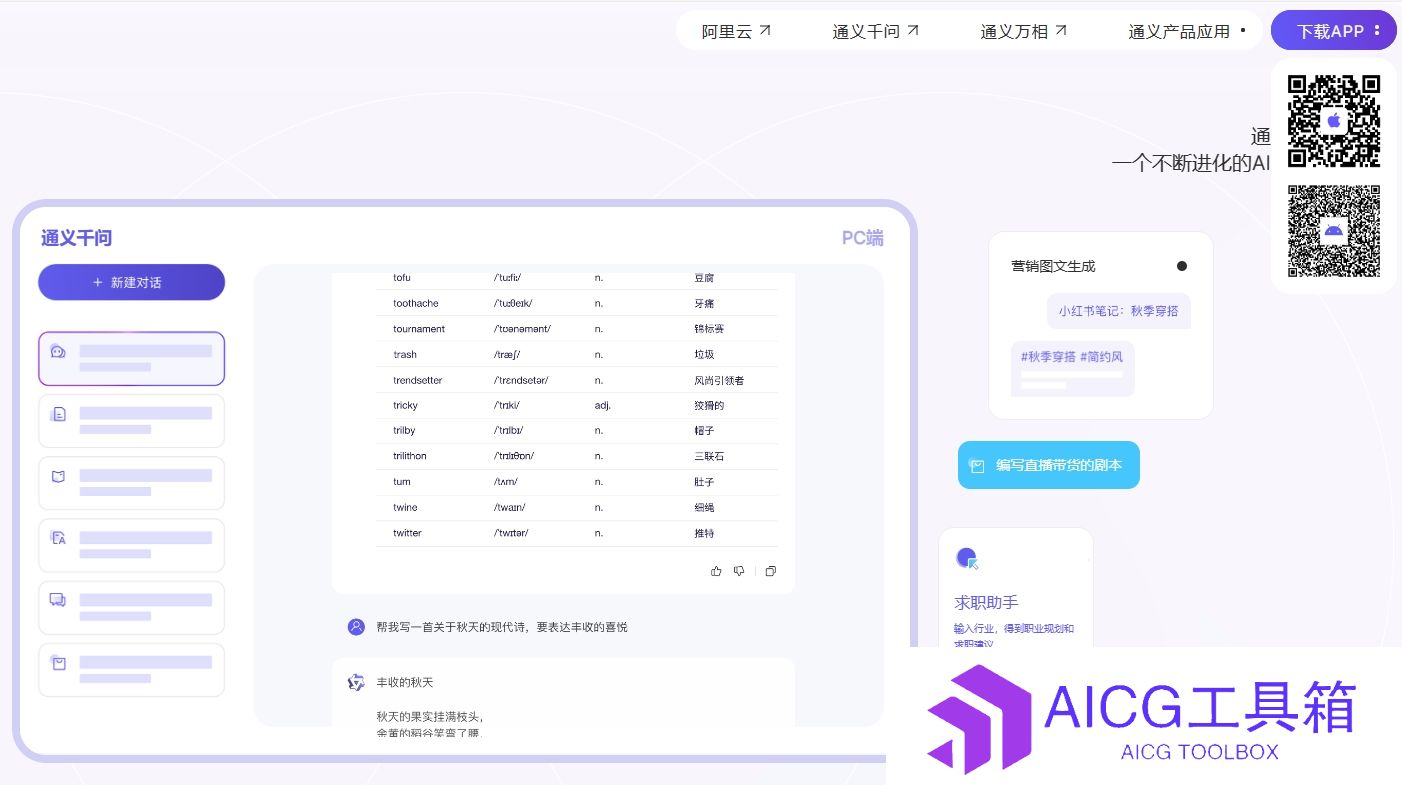The width and height of the screenshot is (1402, 785).
Task: Click the trilby word cell
Action: pos(404,430)
